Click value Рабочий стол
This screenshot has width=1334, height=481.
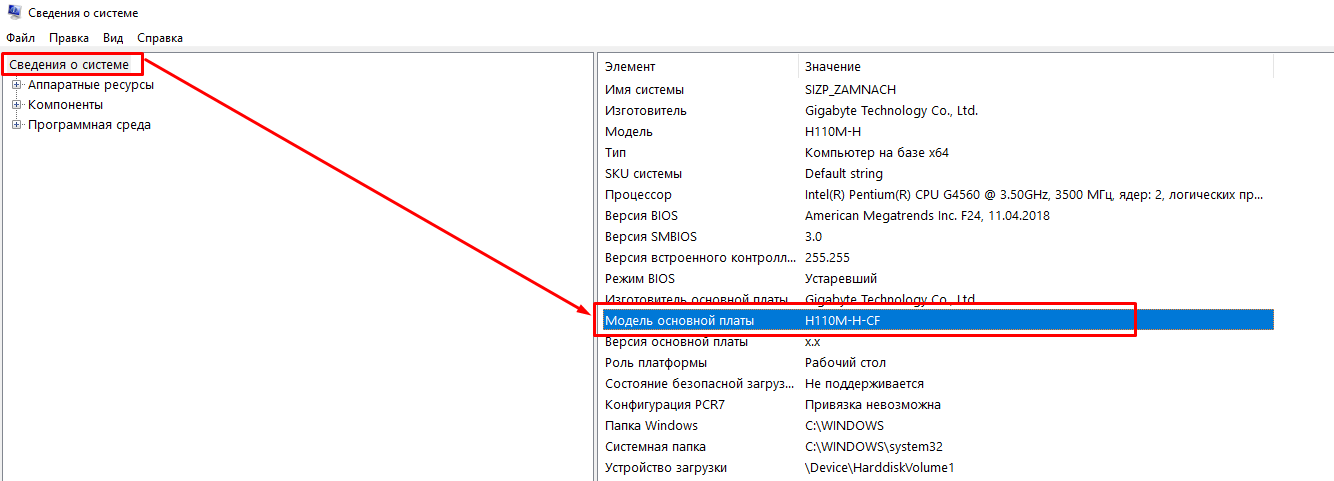click(846, 363)
